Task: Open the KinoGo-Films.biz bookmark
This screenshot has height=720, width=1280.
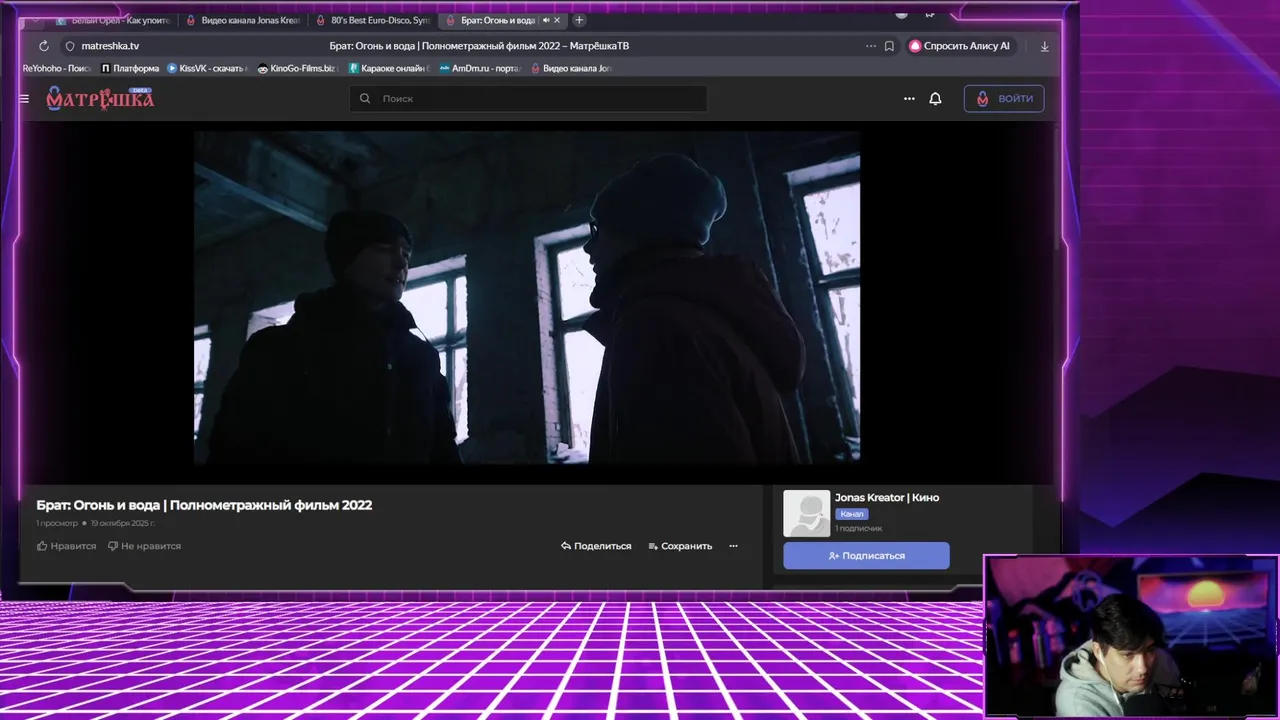Action: point(297,68)
